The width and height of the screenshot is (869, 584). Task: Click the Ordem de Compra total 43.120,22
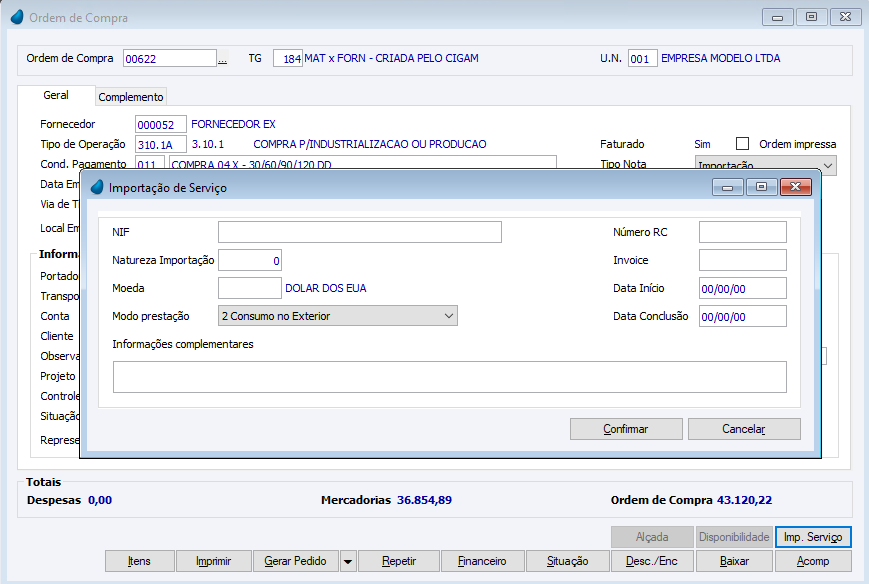tap(744, 500)
